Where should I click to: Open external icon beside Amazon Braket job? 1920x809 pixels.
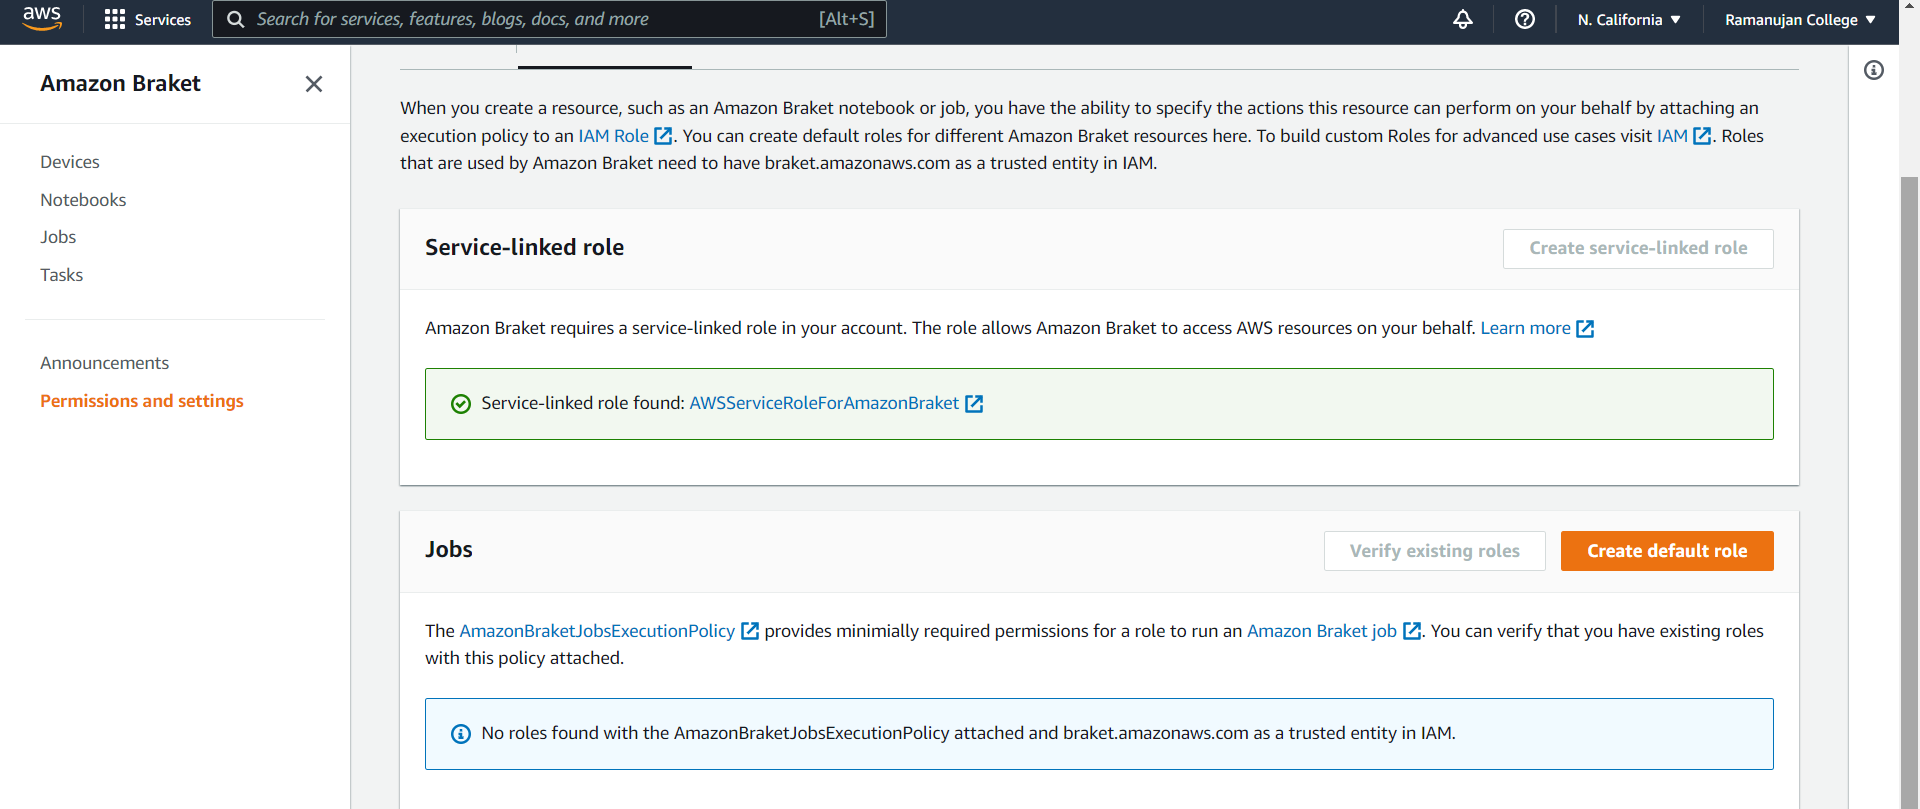click(1412, 631)
